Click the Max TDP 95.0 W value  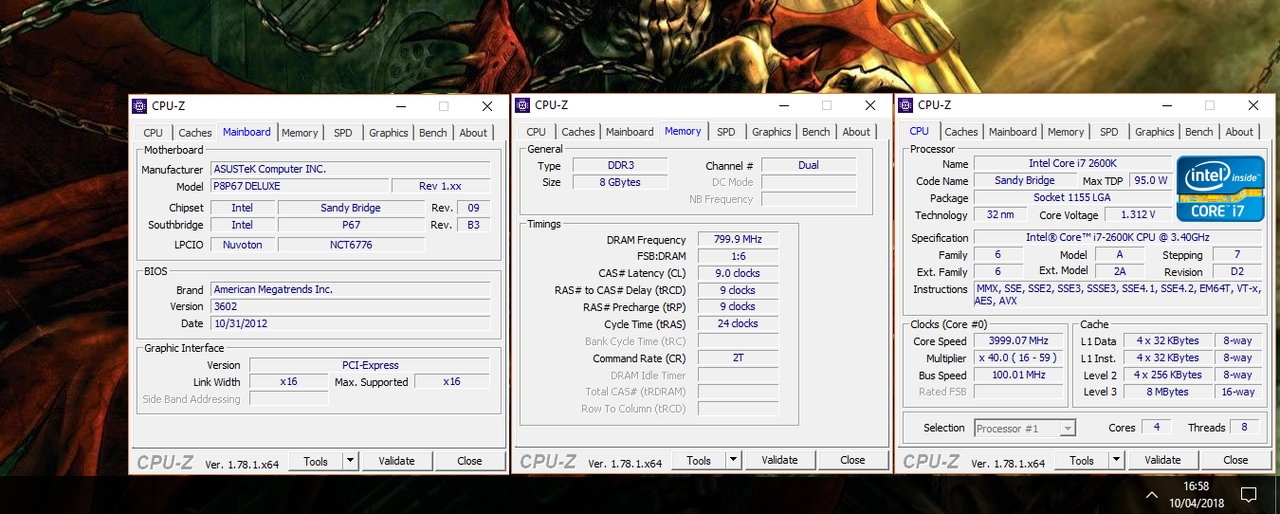click(x=1150, y=181)
